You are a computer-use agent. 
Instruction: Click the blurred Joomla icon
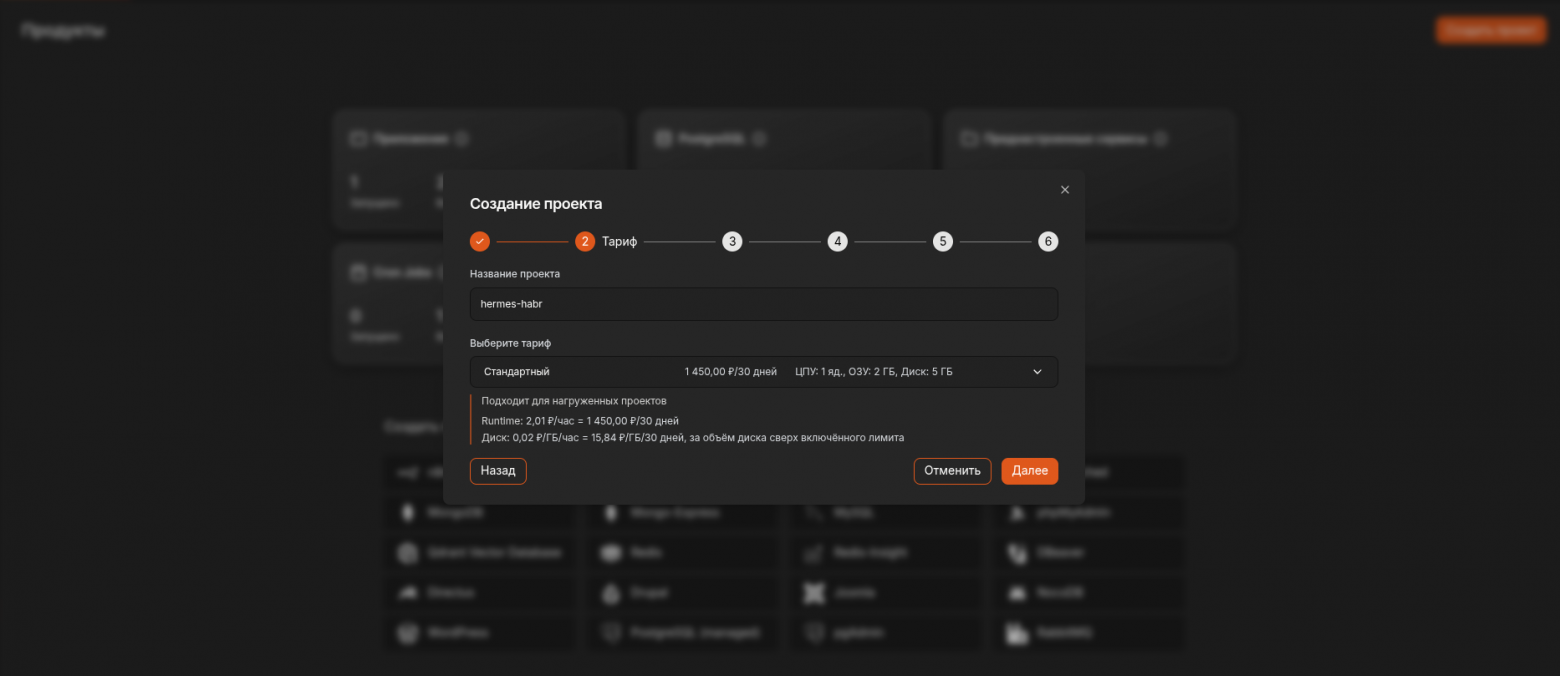[813, 593]
